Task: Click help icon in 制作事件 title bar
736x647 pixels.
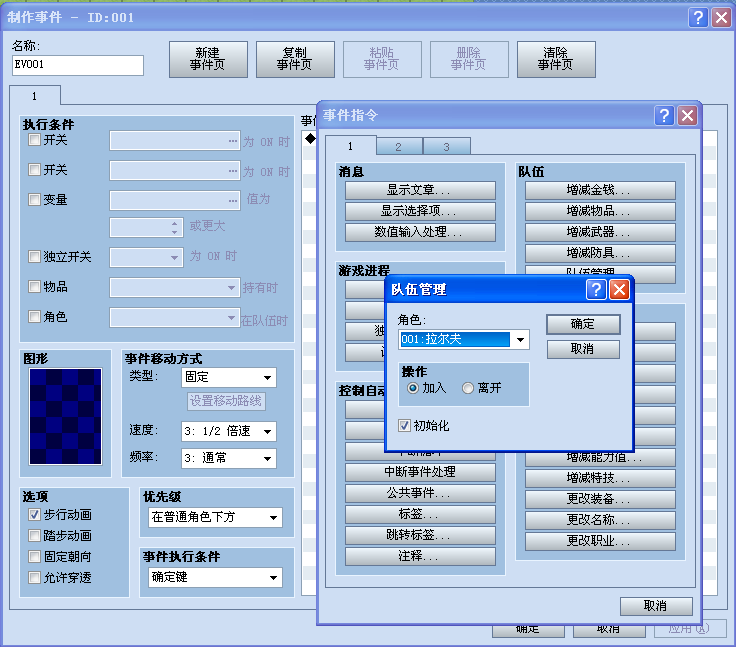Action: 698,18
